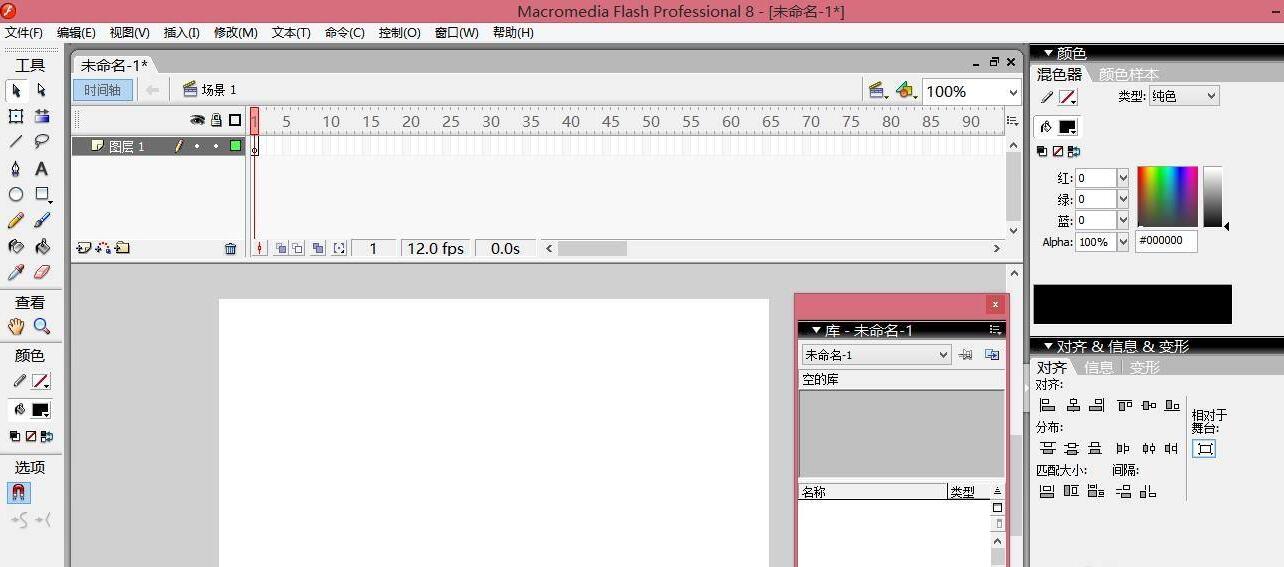Select the Free Transform tool
Image resolution: width=1284 pixels, height=567 pixels.
click(x=16, y=116)
